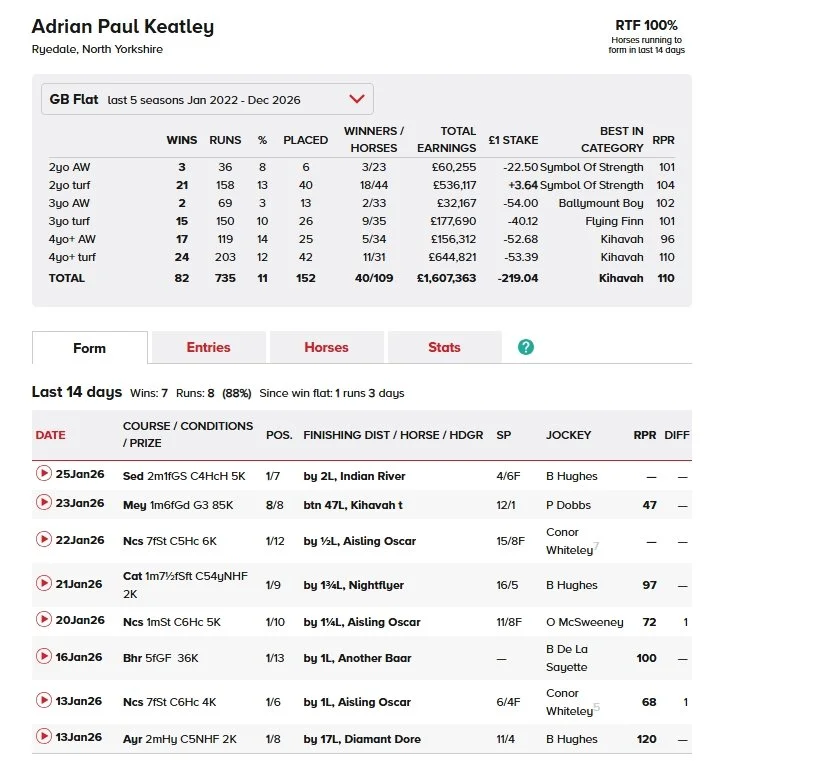Open the Stats tab
The width and height of the screenshot is (822, 767).
click(x=444, y=347)
